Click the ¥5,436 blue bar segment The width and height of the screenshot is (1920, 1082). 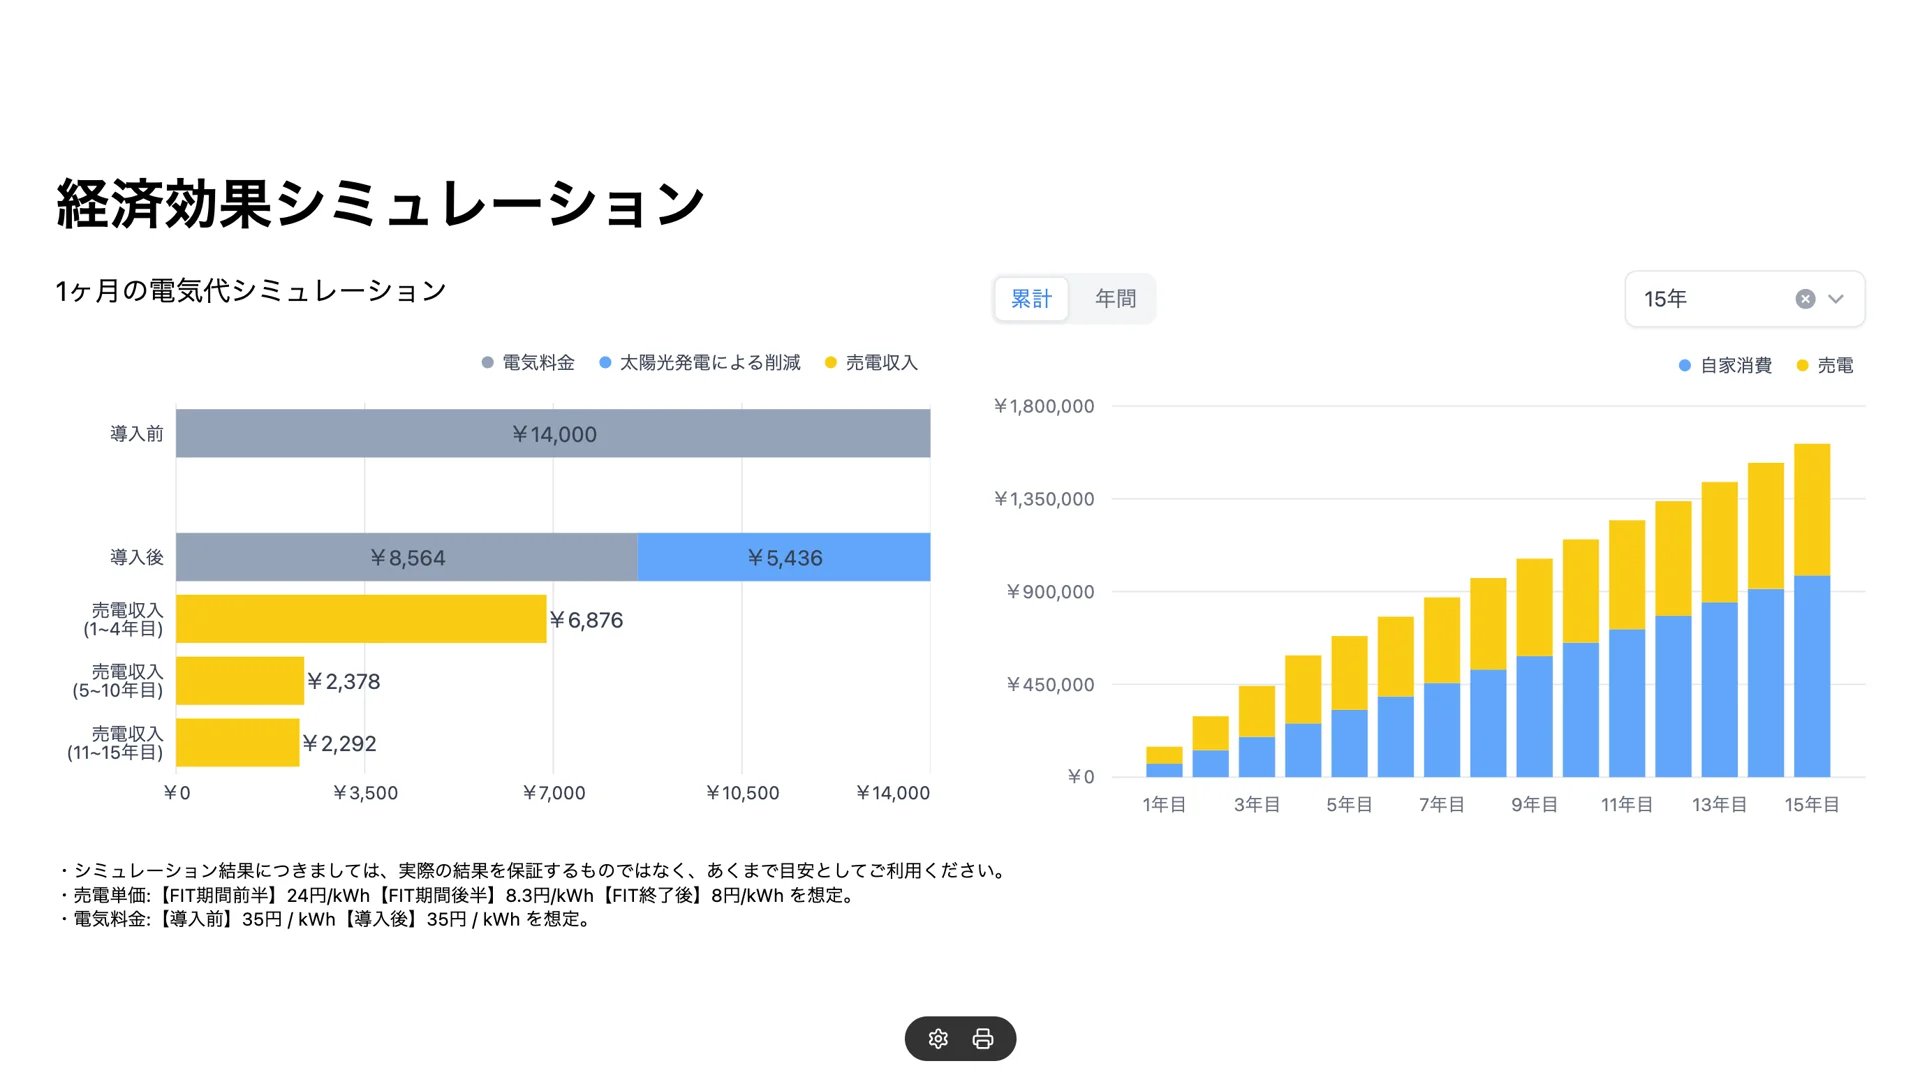(x=784, y=557)
